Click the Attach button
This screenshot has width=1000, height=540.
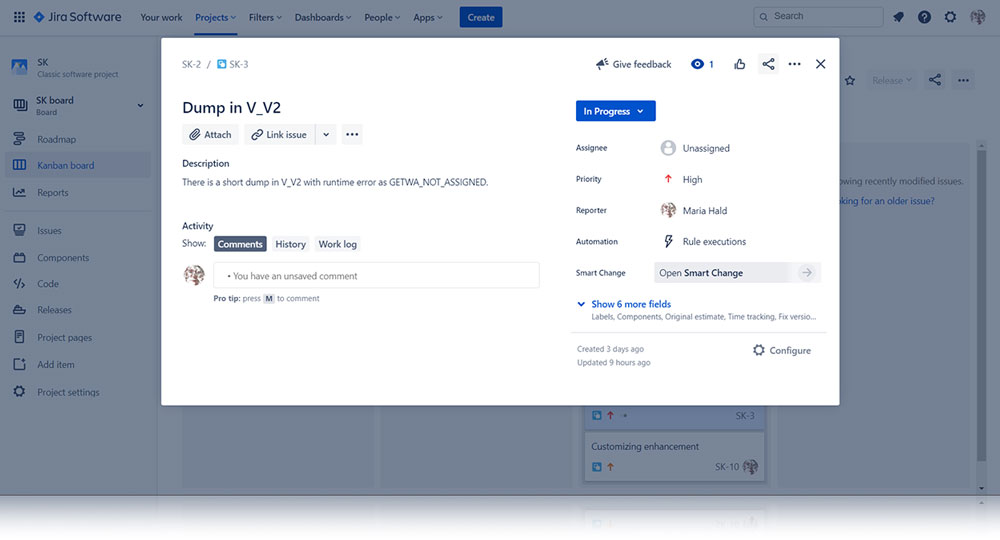point(210,135)
